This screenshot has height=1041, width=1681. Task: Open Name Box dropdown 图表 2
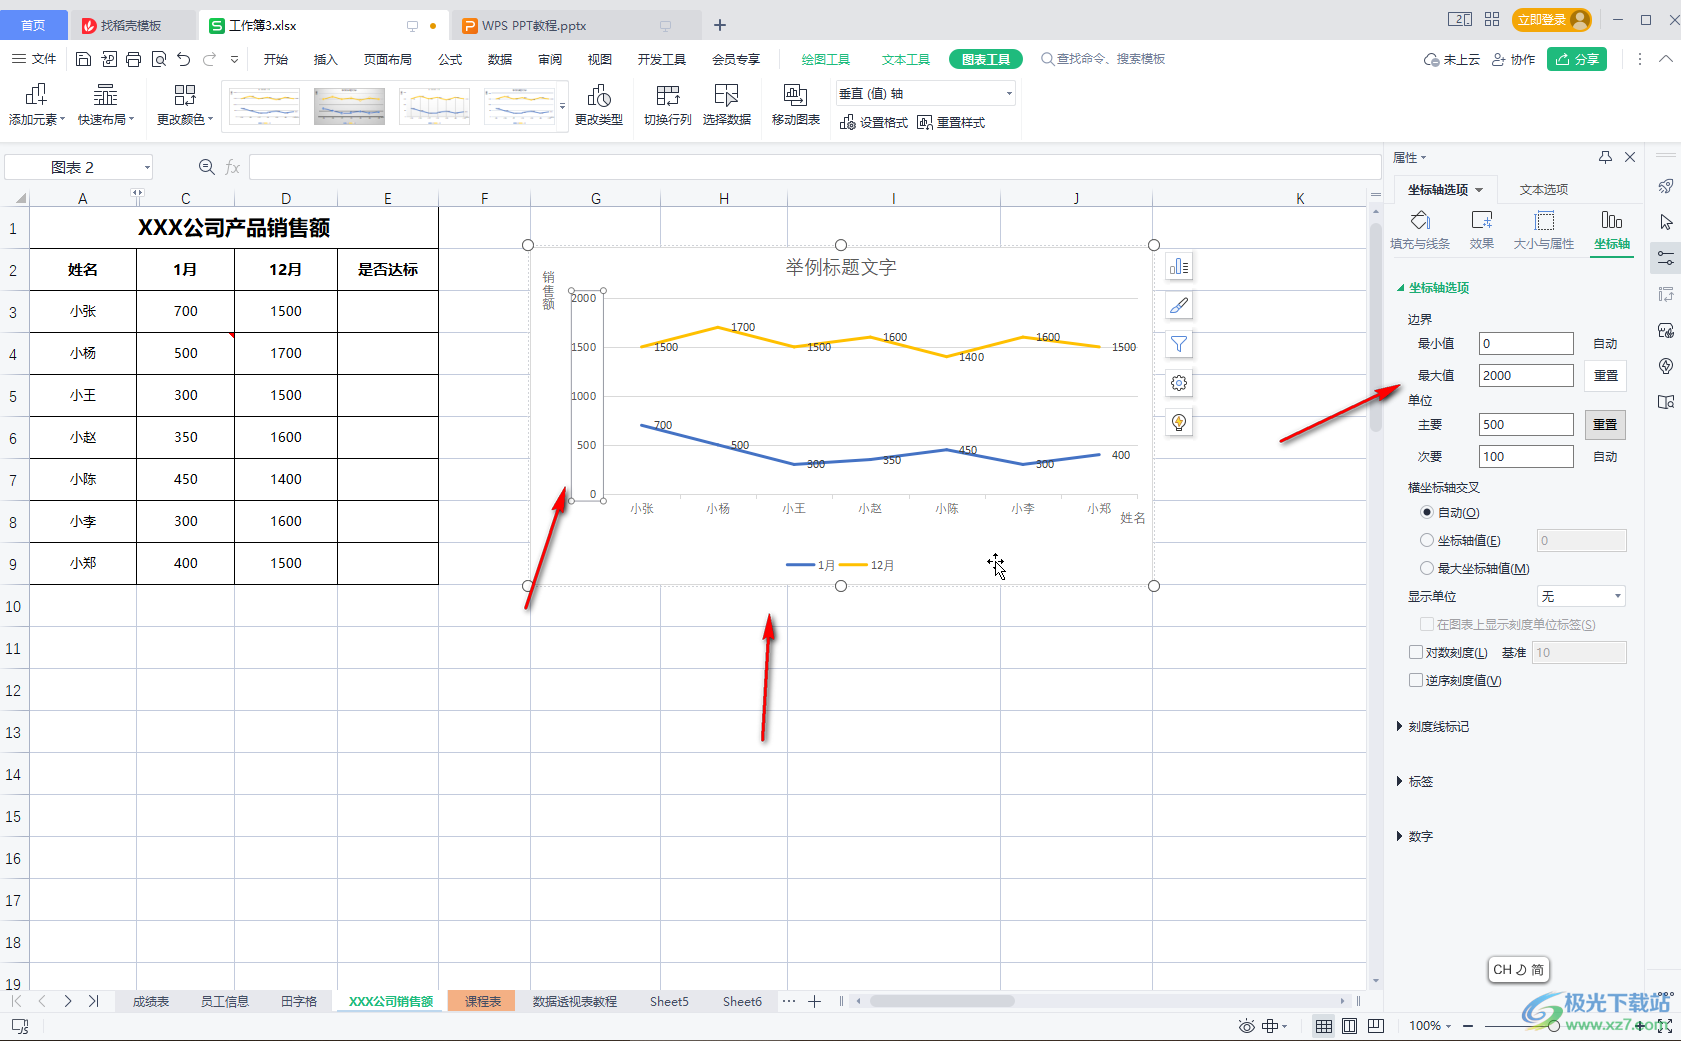[147, 167]
